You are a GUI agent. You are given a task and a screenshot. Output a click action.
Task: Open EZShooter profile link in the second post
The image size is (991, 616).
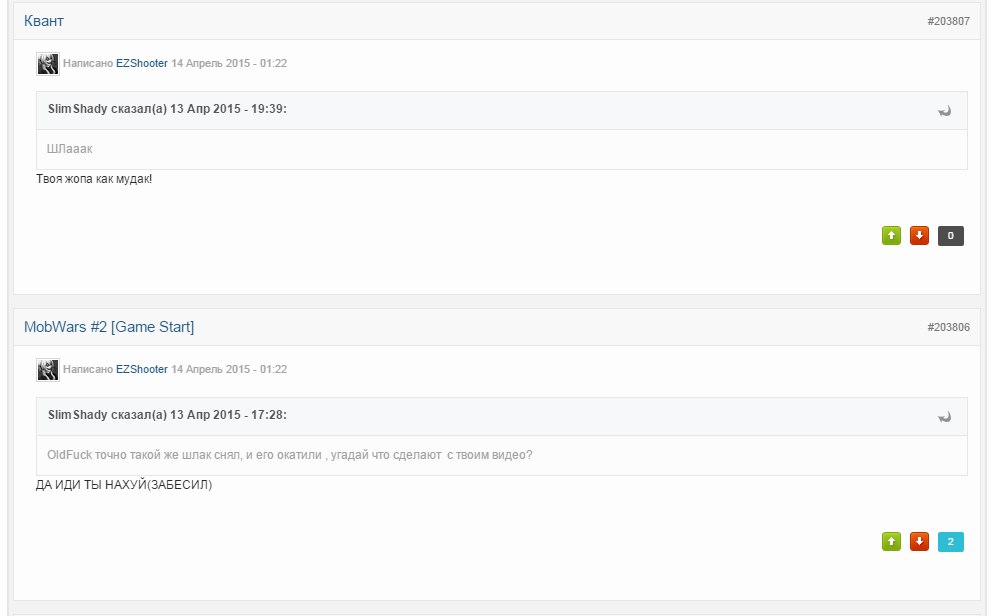[142, 369]
